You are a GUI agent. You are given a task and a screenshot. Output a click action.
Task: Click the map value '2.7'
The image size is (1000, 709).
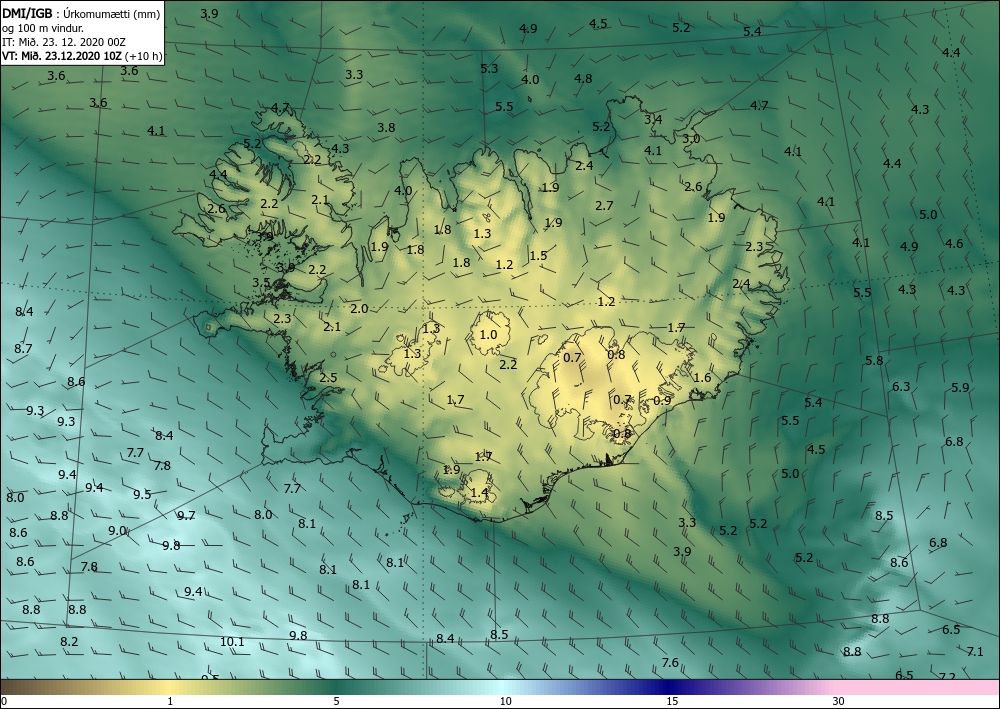click(x=604, y=205)
